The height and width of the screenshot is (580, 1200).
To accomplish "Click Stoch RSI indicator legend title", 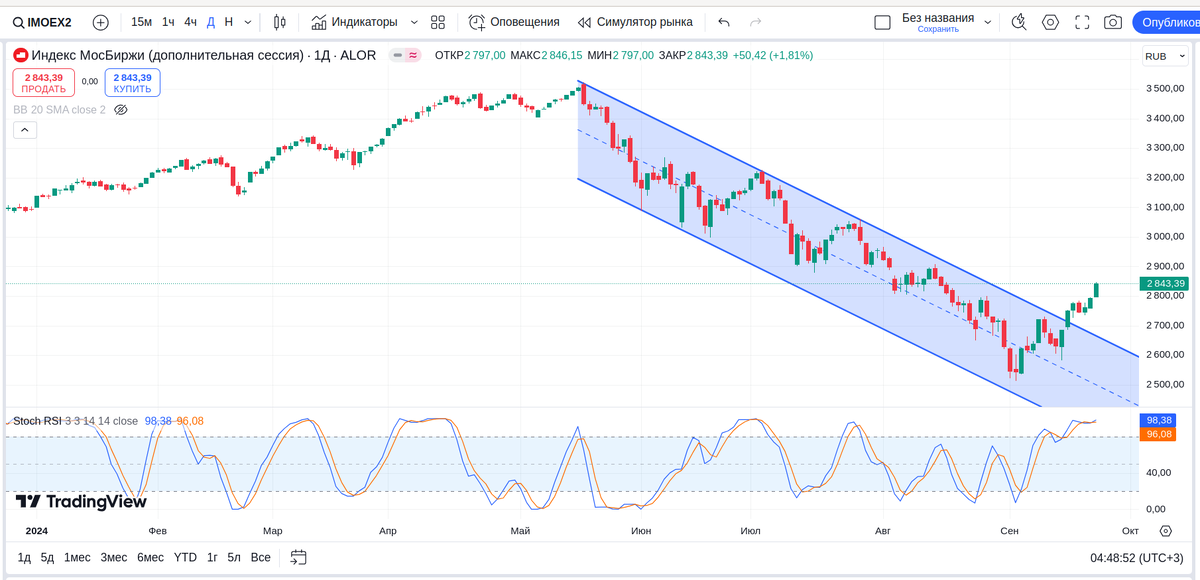I will [x=36, y=421].
